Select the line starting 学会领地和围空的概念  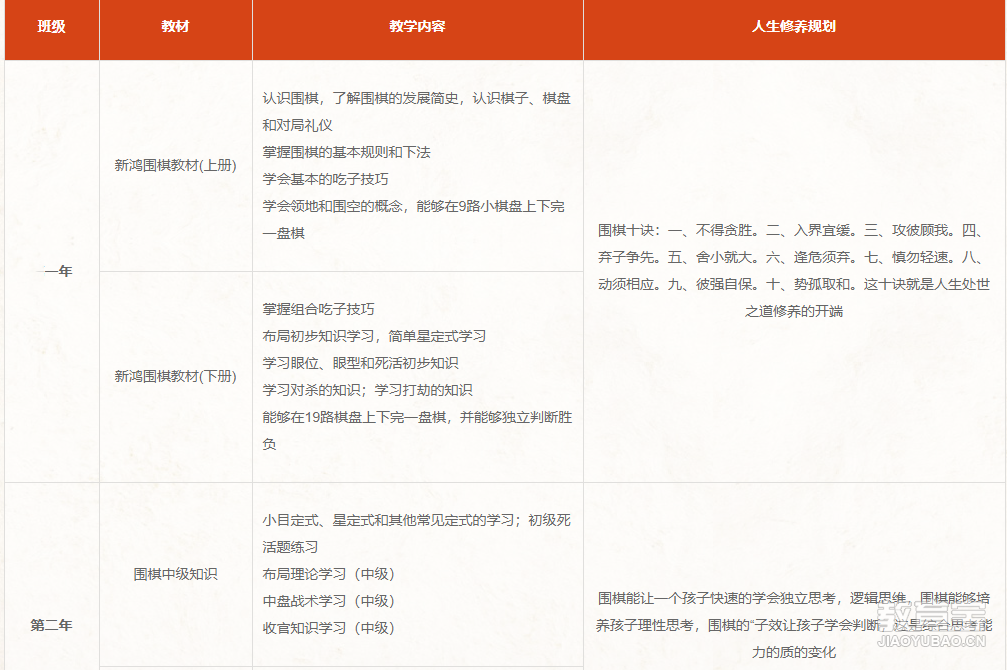click(x=414, y=220)
